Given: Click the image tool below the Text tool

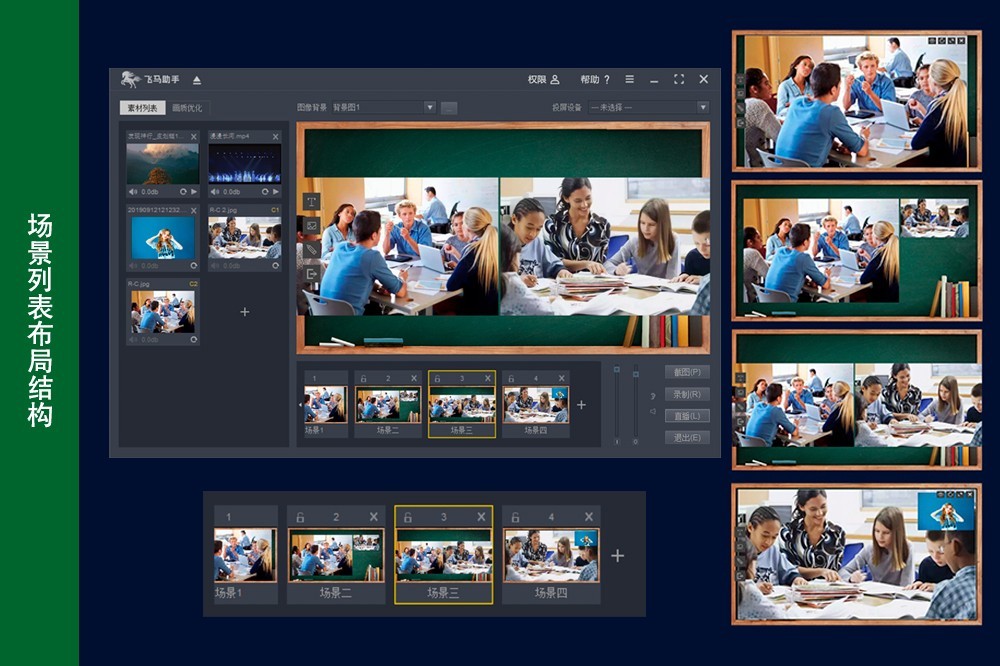Looking at the screenshot, I should [311, 225].
